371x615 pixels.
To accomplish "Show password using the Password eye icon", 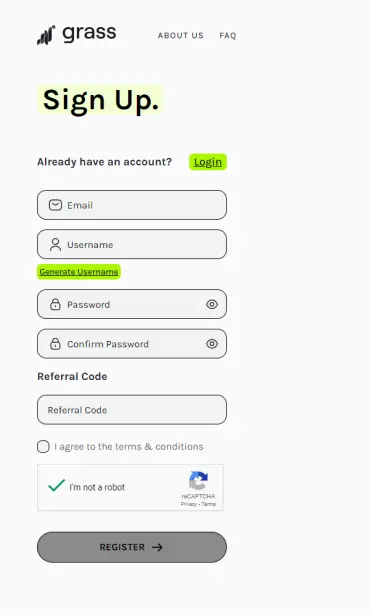I will point(212,304).
